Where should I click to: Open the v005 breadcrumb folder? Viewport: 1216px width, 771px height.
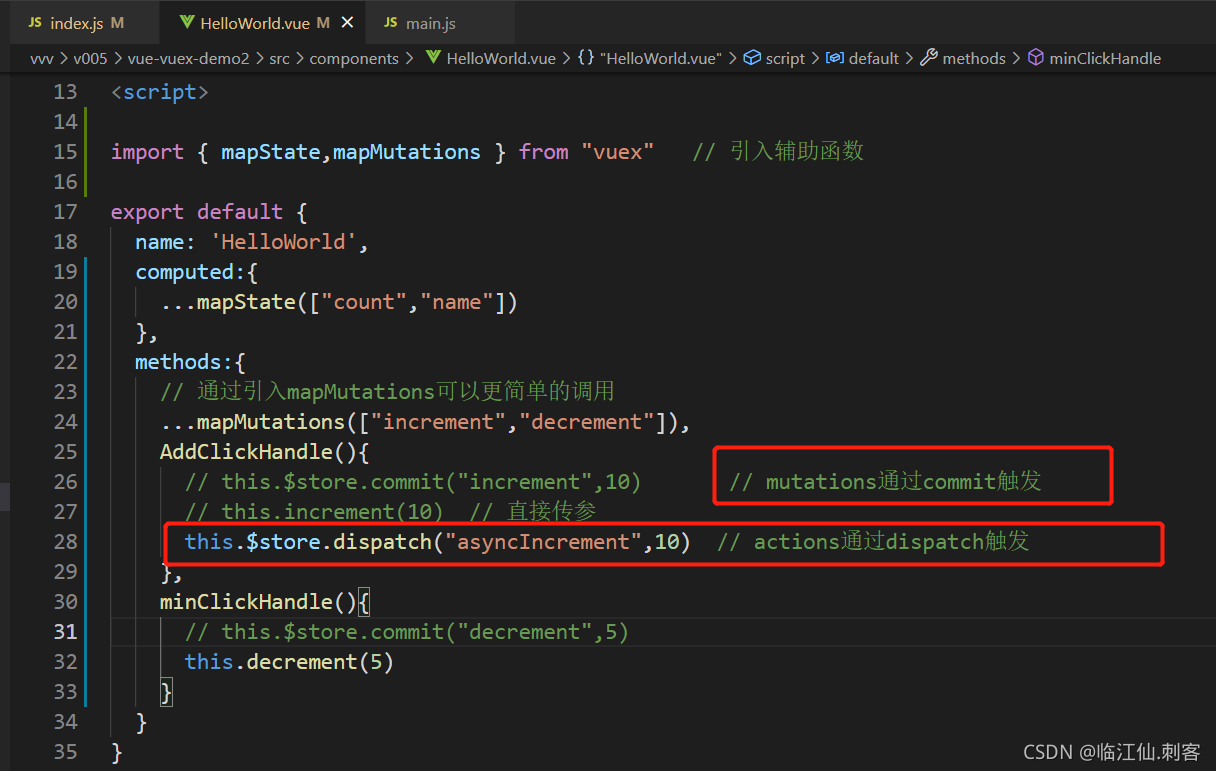(x=91, y=58)
